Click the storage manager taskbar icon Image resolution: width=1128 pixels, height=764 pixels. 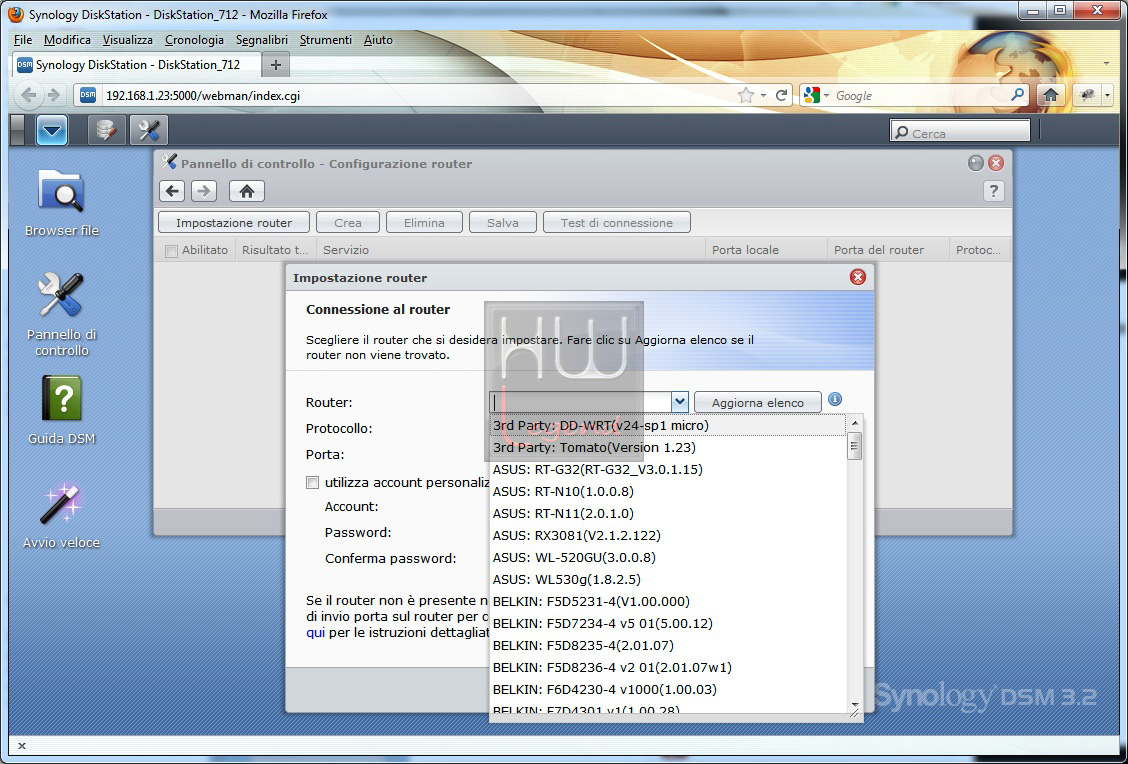point(106,131)
